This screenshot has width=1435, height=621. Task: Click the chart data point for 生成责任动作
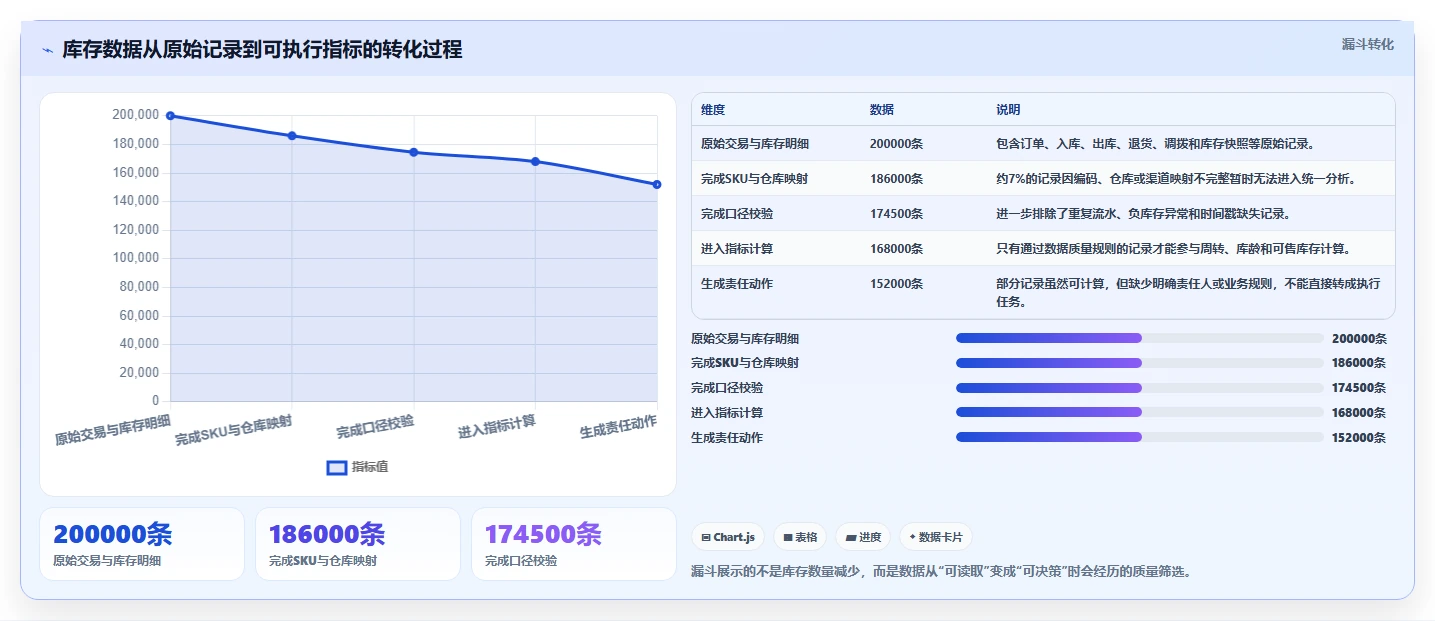(657, 184)
